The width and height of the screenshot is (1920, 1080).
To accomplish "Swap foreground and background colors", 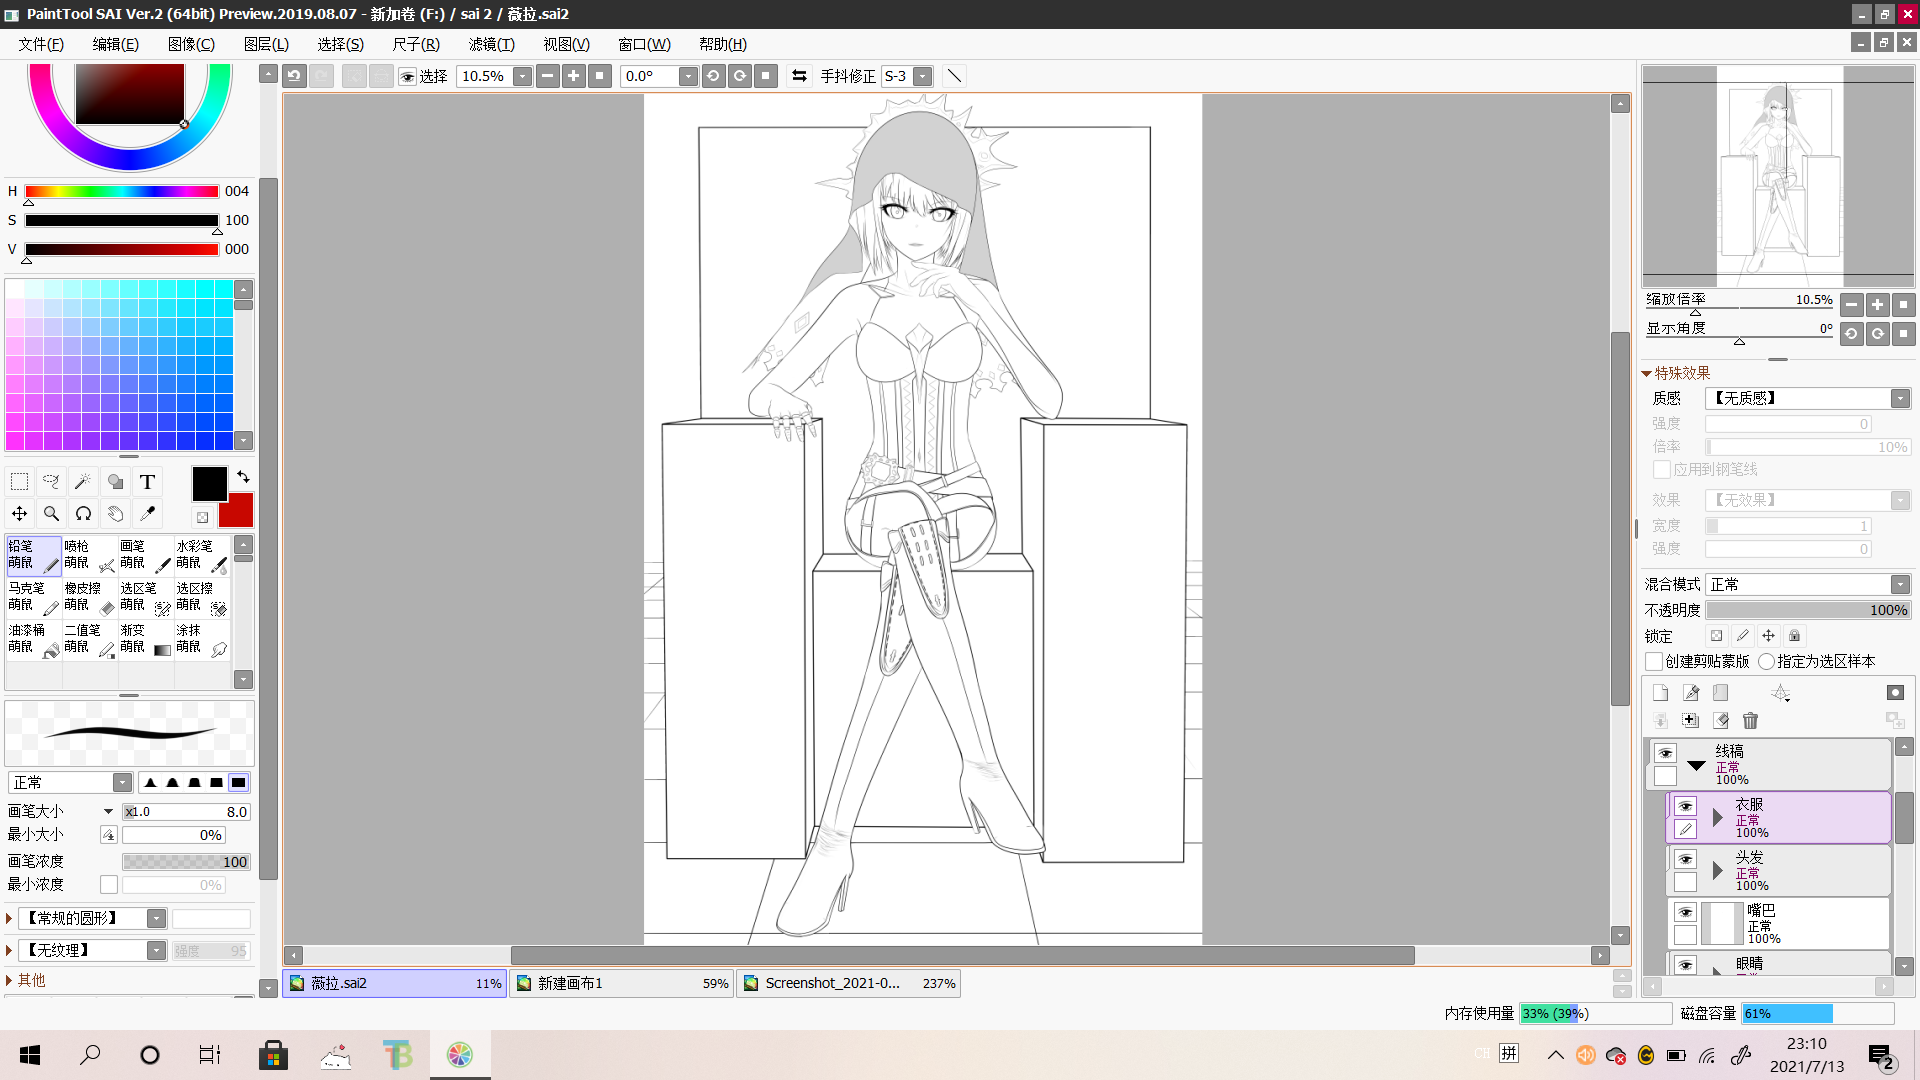I will coord(243,477).
